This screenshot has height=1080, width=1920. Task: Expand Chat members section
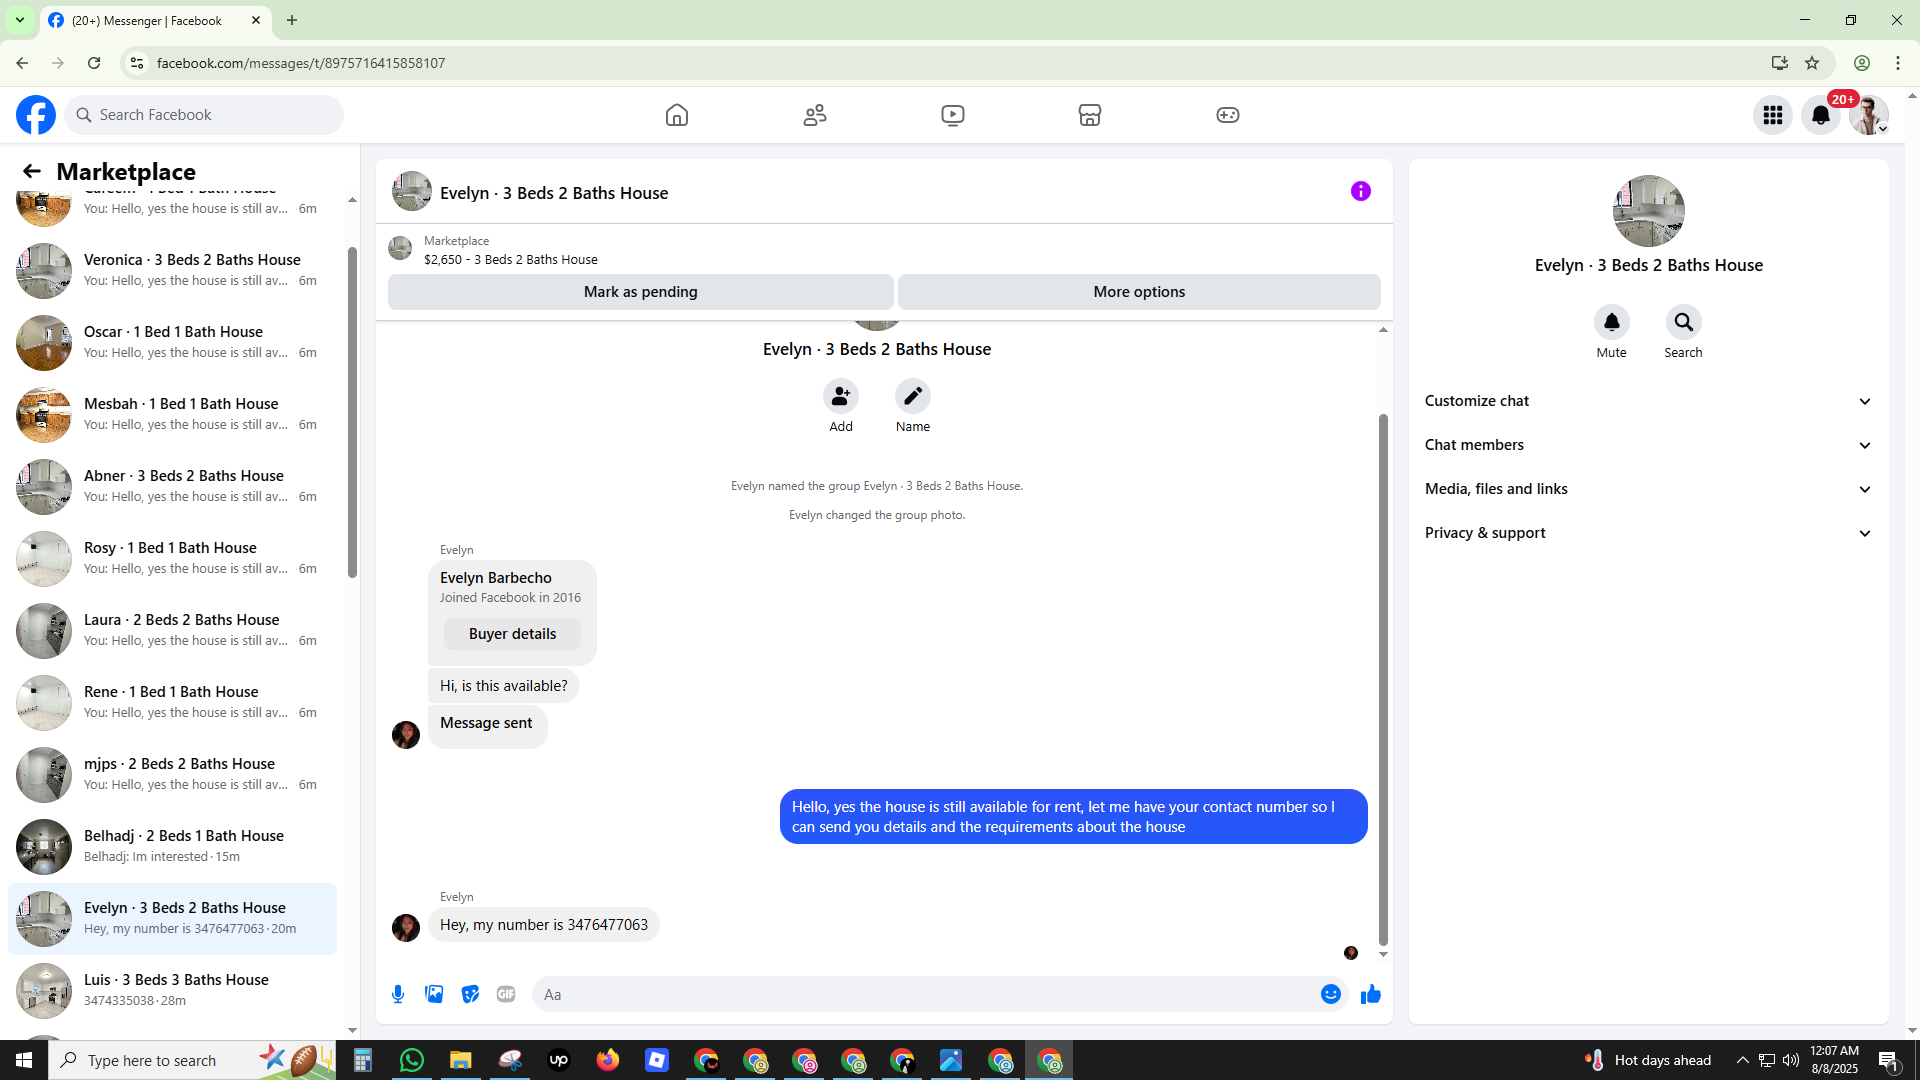point(1648,445)
